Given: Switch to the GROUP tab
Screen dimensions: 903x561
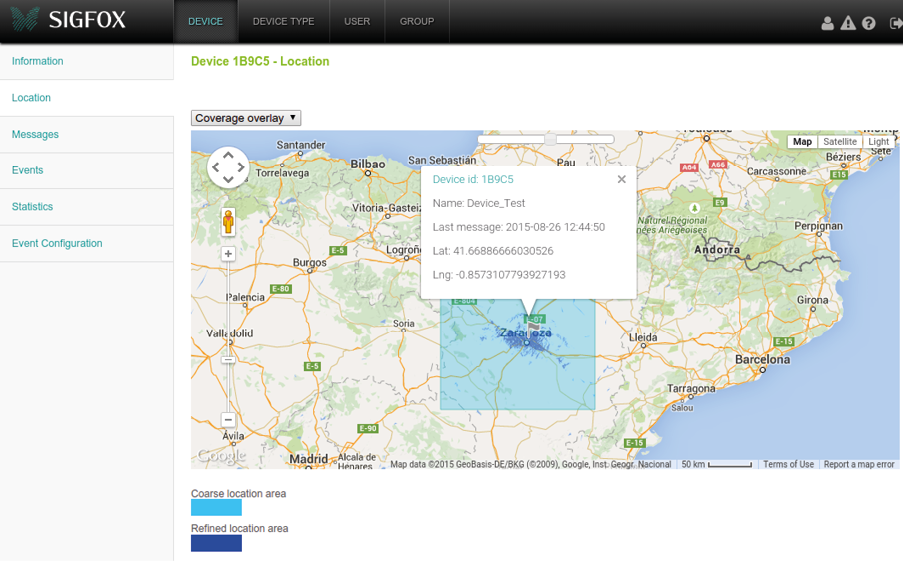Looking at the screenshot, I should pos(417,21).
